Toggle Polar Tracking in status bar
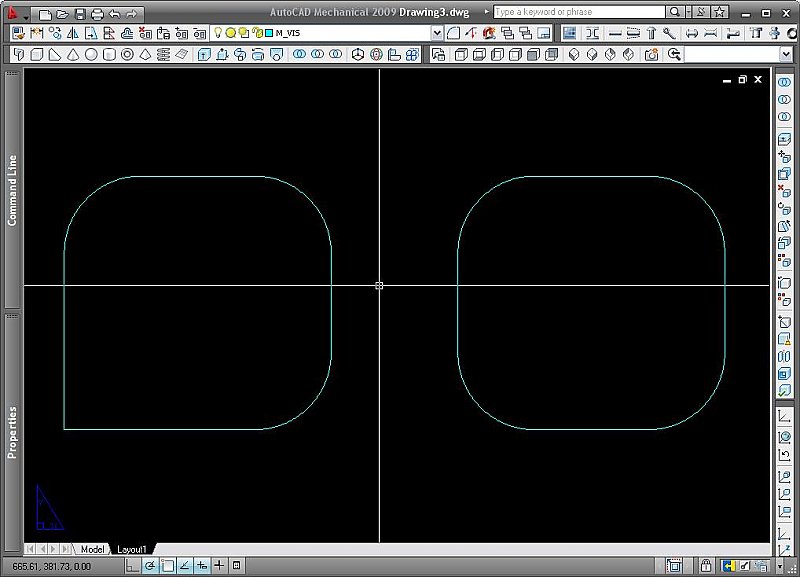Viewport: 800px width, 577px height. click(x=149, y=565)
